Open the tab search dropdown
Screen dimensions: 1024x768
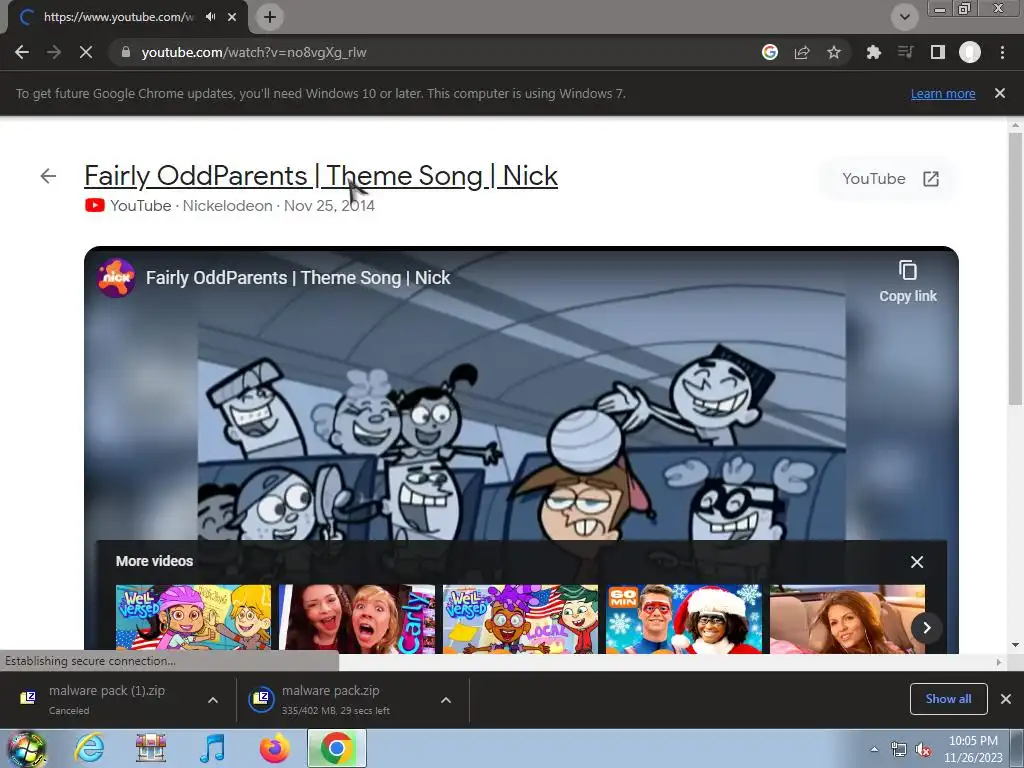[904, 17]
